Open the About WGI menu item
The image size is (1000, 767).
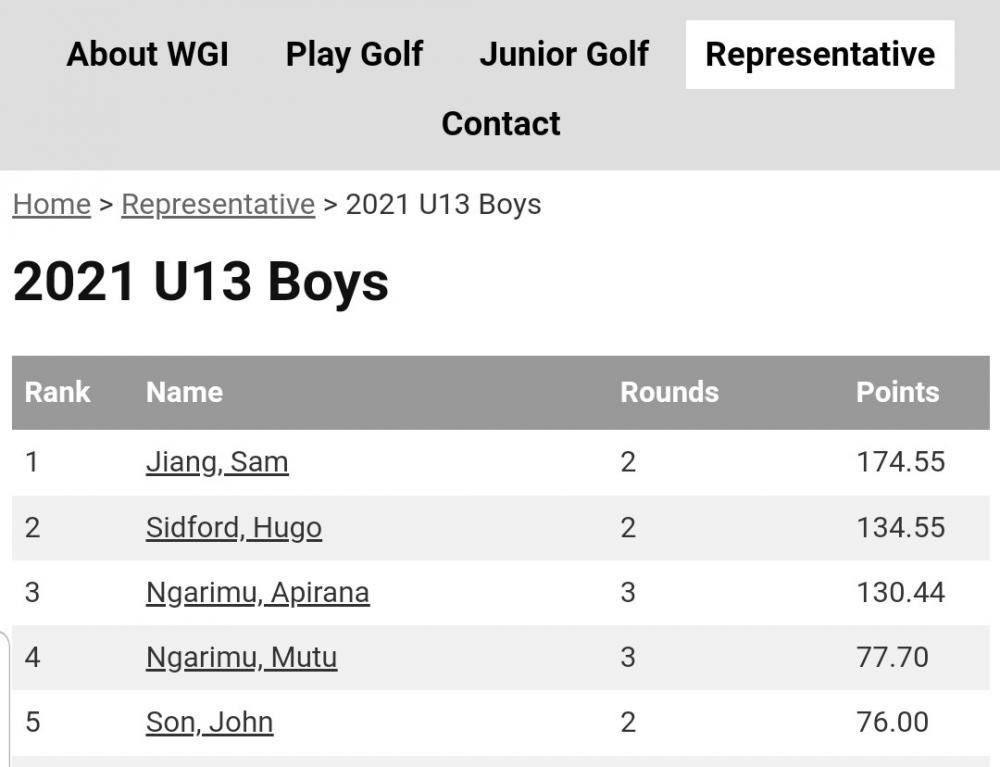146,55
